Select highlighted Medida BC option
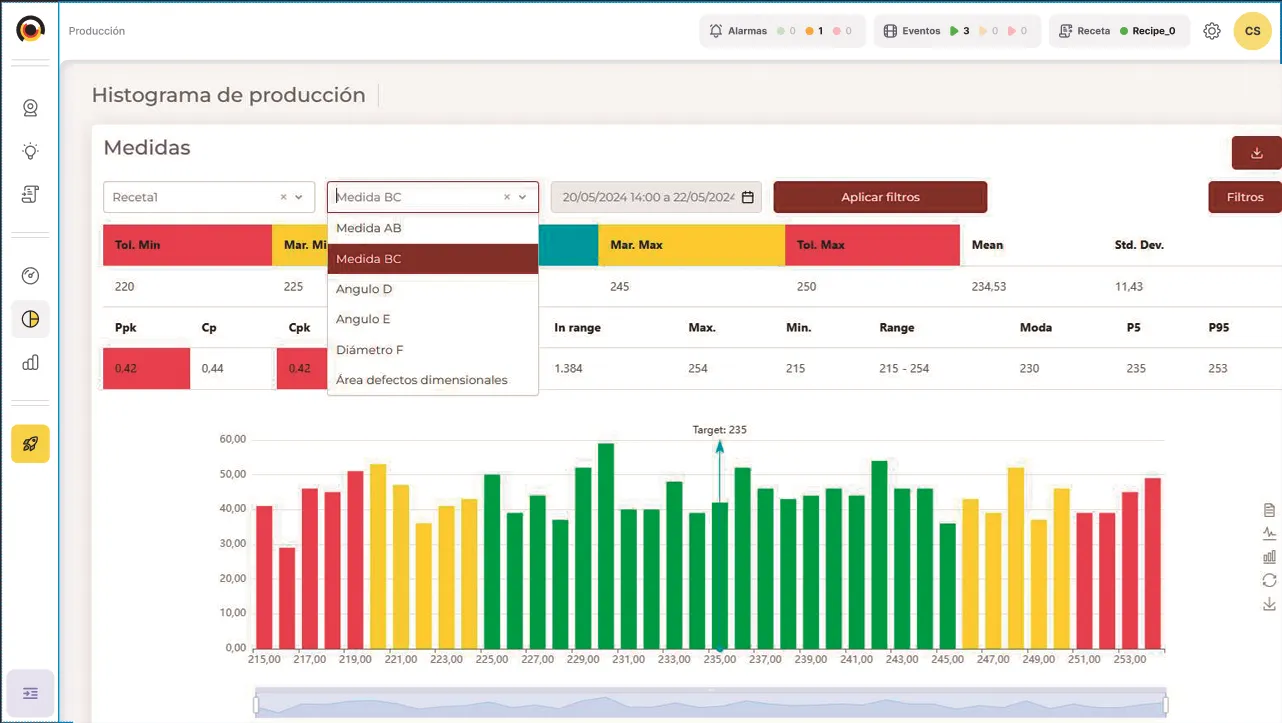Screen dimensions: 1282x723 [x=433, y=258]
